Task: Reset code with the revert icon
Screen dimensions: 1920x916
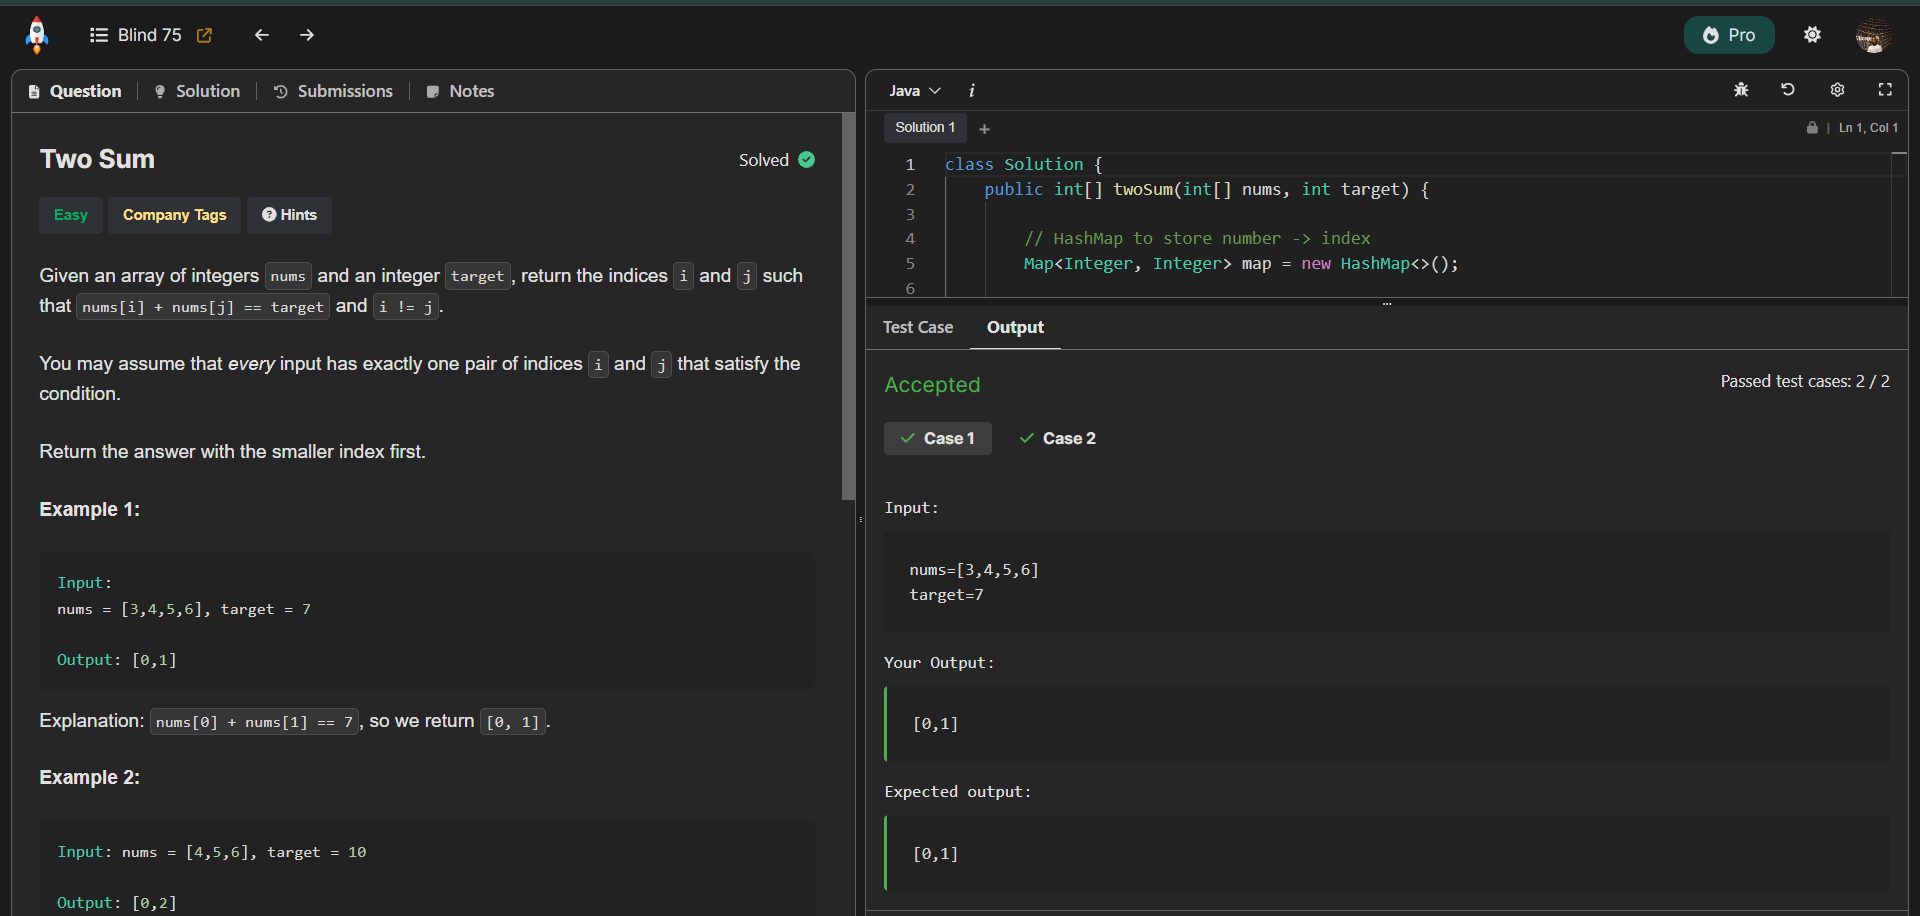Action: pyautogui.click(x=1788, y=90)
